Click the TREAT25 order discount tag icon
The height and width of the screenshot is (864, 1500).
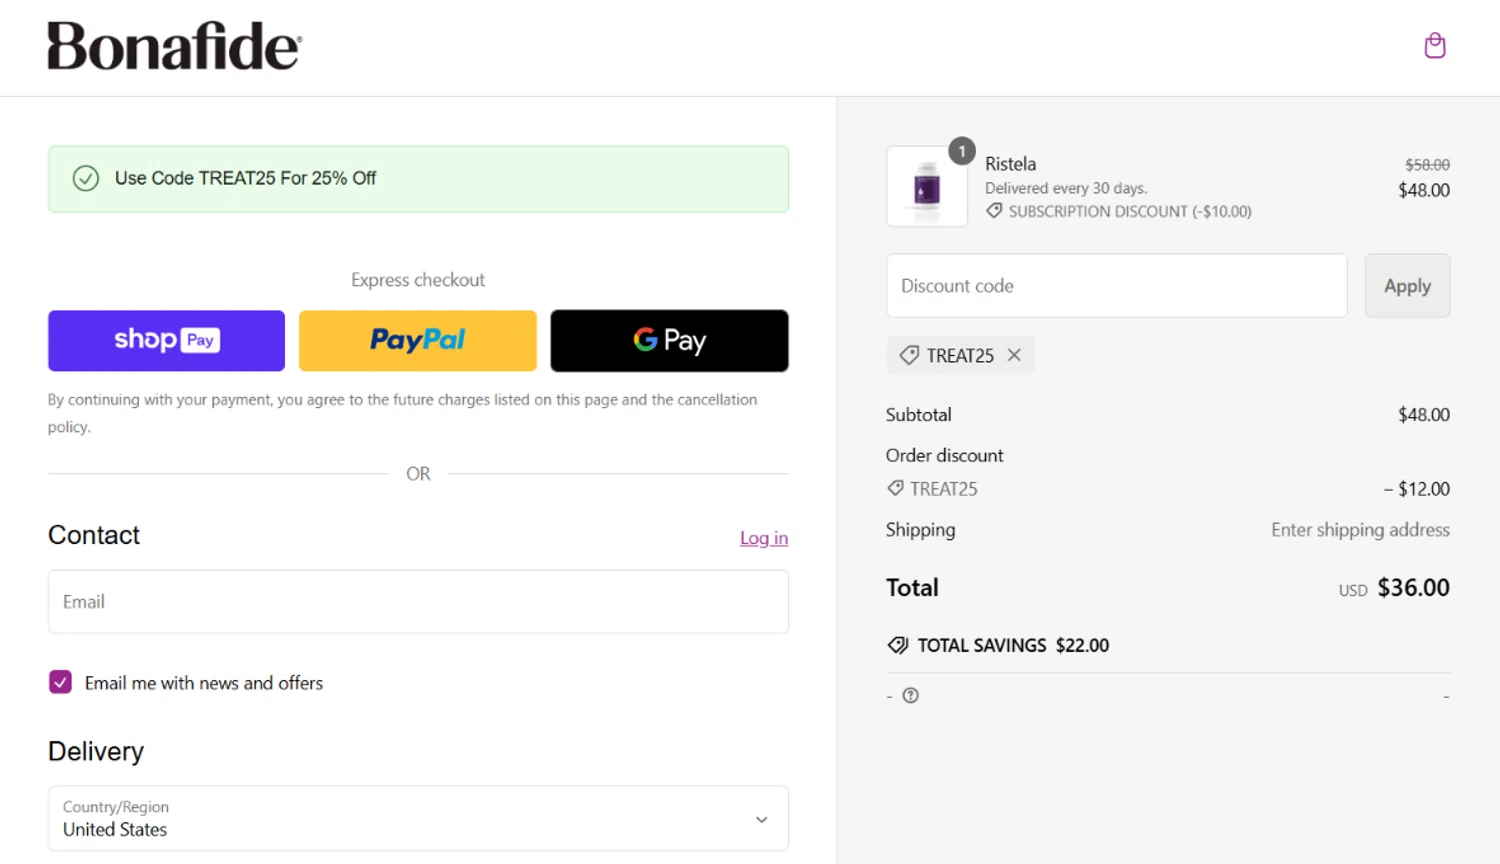[895, 488]
